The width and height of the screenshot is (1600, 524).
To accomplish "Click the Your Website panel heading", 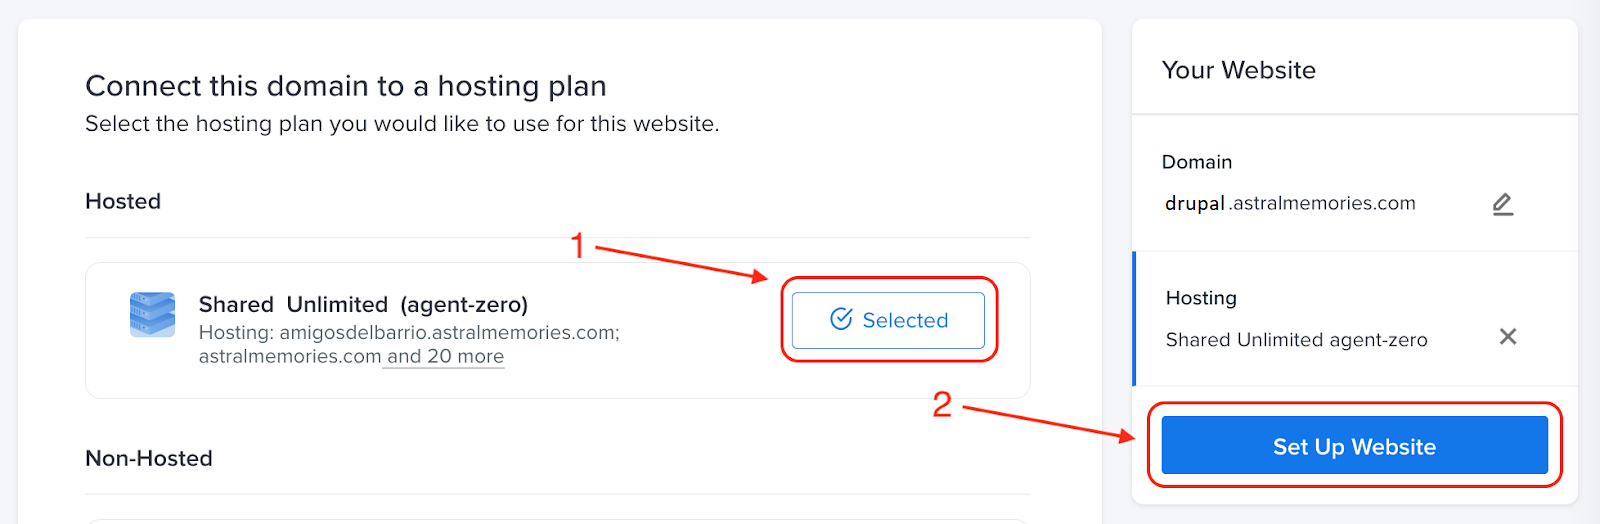I will (1238, 70).
